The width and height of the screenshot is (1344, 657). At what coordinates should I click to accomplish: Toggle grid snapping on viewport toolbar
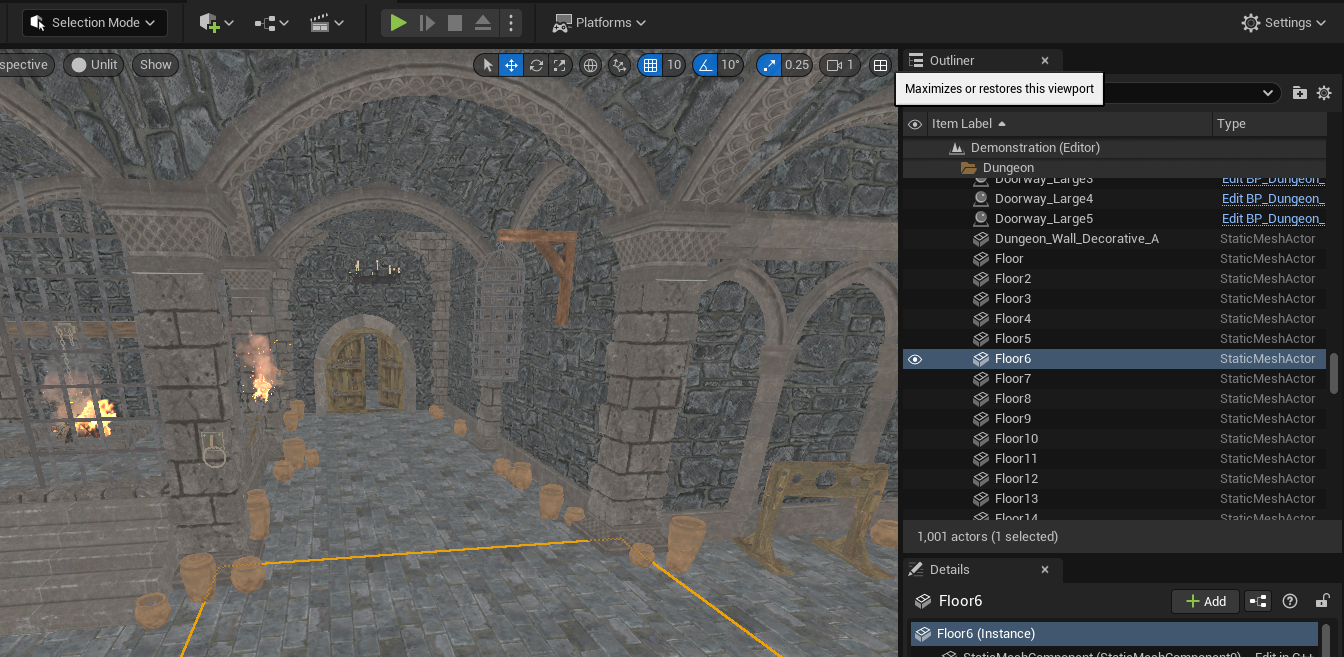(650, 65)
